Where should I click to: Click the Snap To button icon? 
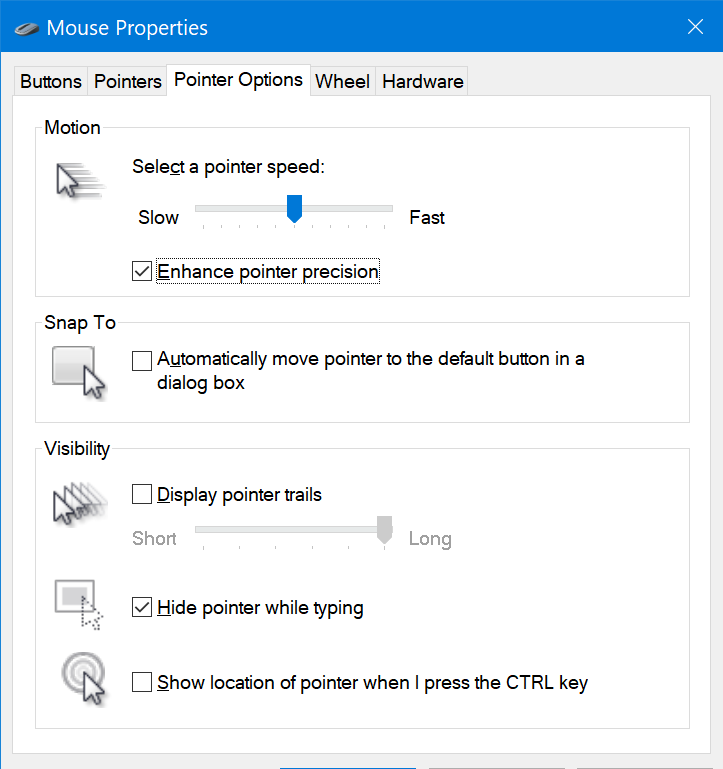(79, 372)
